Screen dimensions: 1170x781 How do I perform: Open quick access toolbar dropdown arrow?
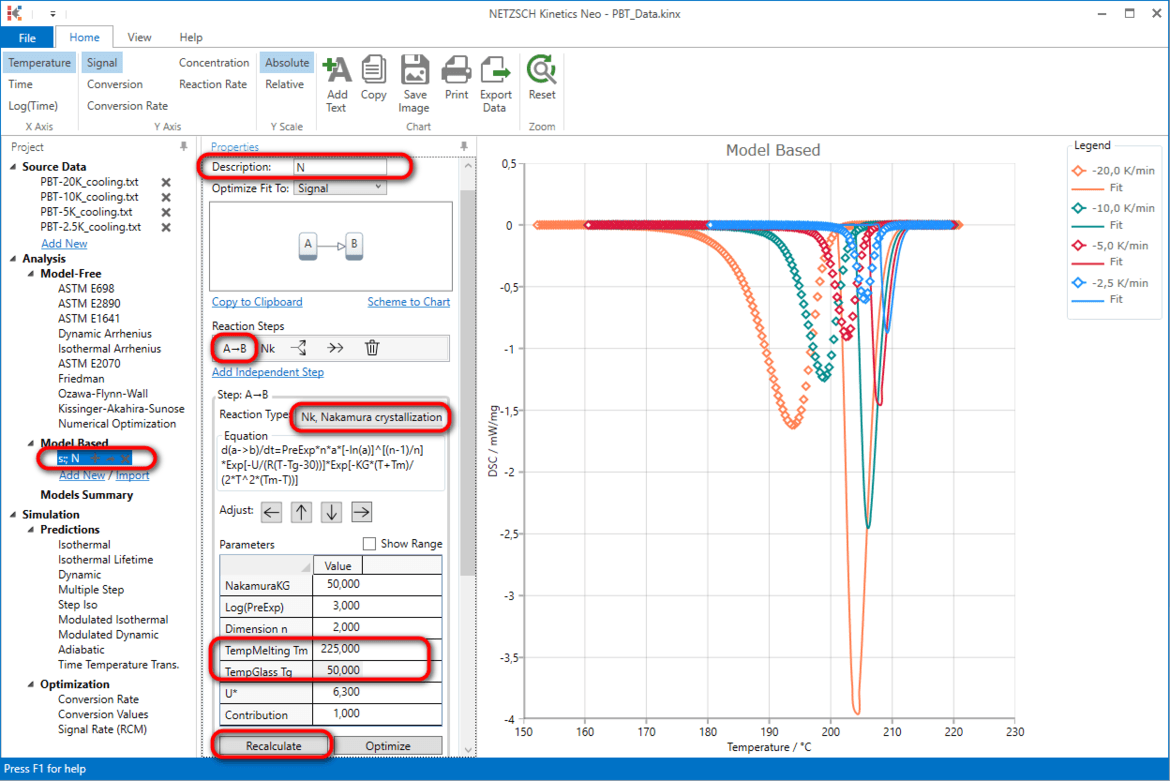tap(52, 13)
